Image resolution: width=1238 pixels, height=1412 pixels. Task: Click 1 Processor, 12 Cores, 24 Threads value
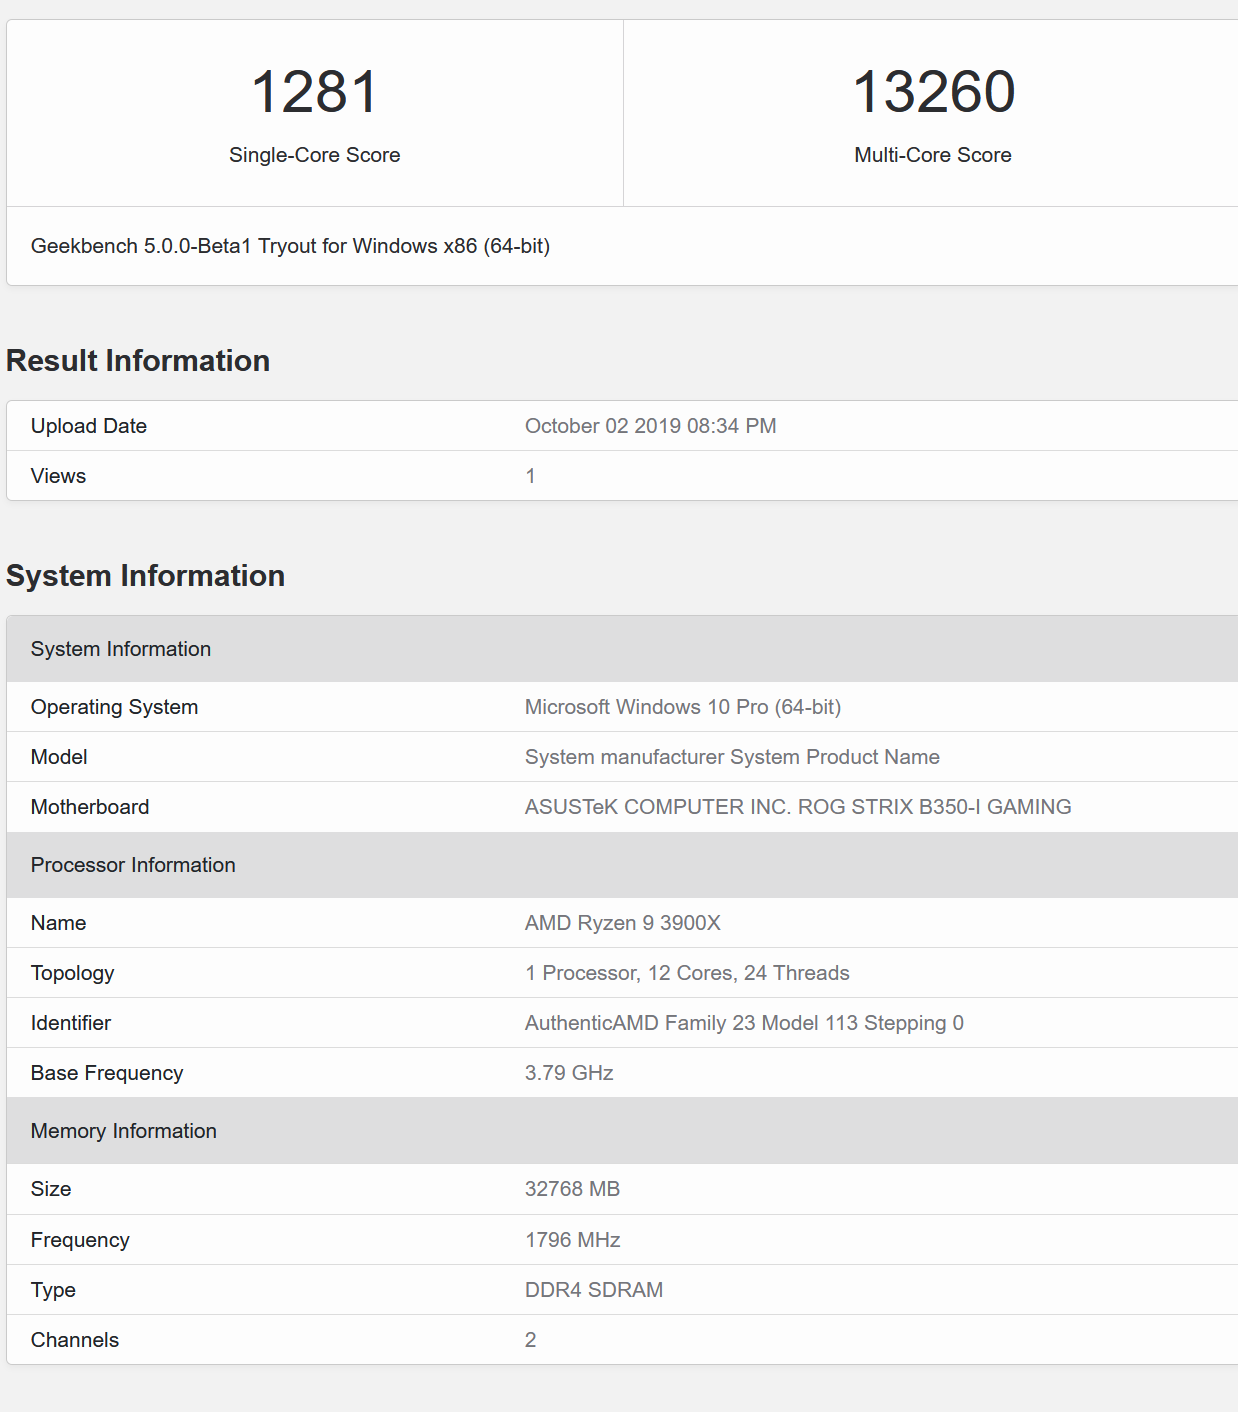click(687, 973)
